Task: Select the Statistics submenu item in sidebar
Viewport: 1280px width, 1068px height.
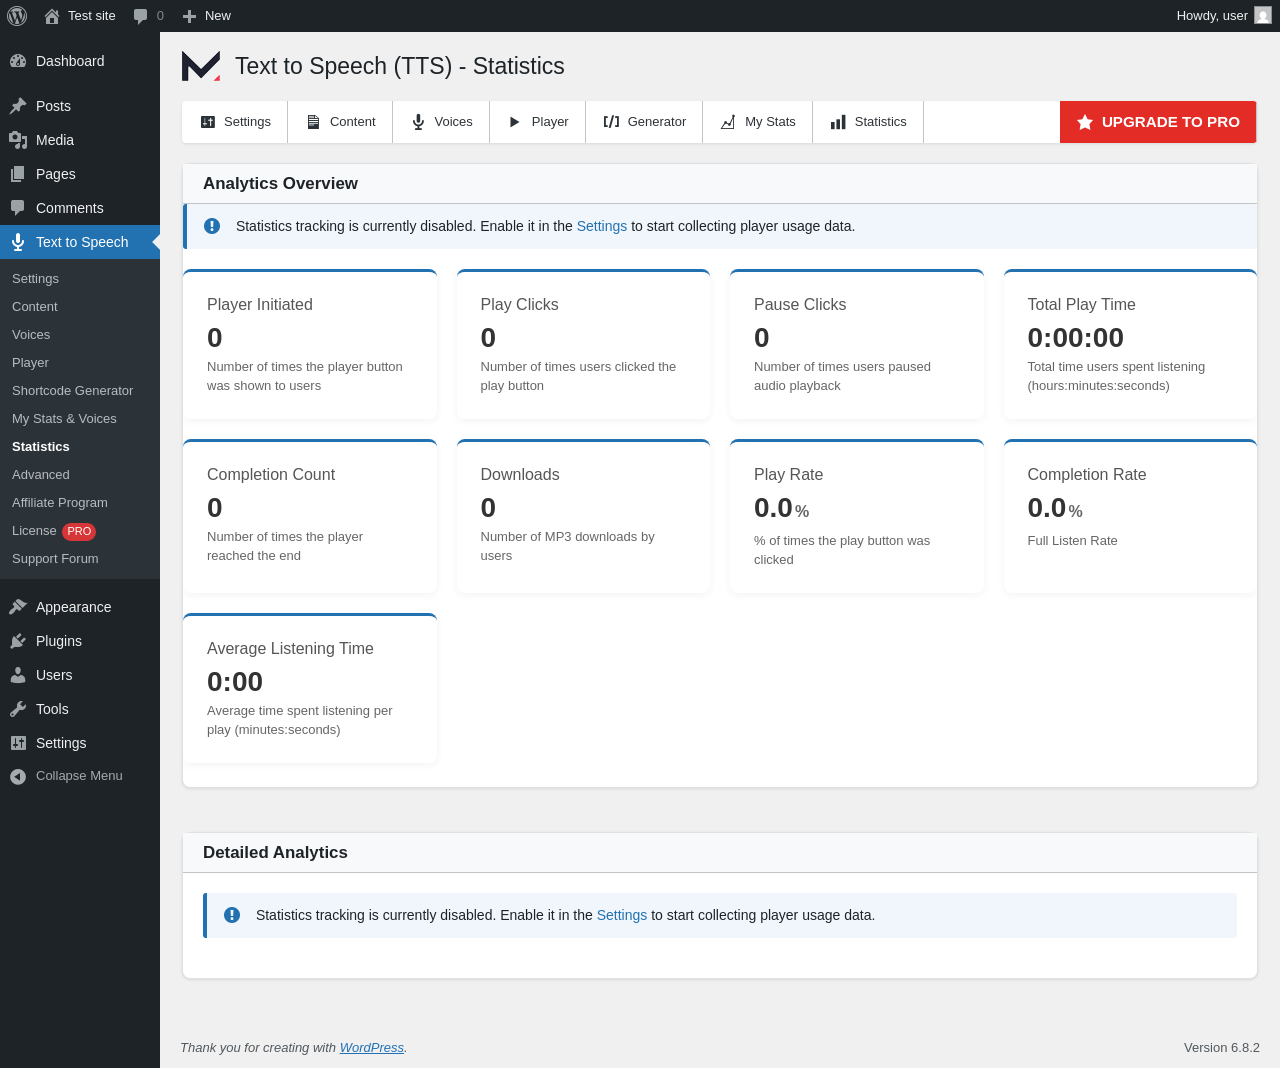Action: (x=41, y=447)
